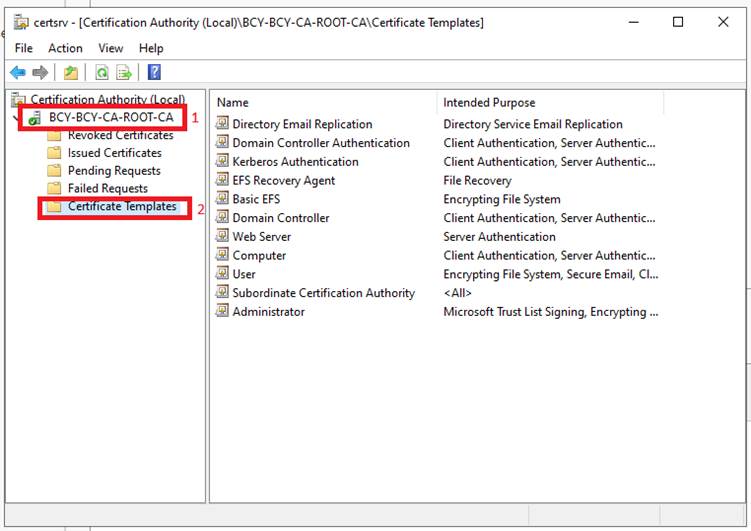The image size is (751, 531).
Task: Click the Certificate Templates folder icon
Action: click(x=55, y=206)
